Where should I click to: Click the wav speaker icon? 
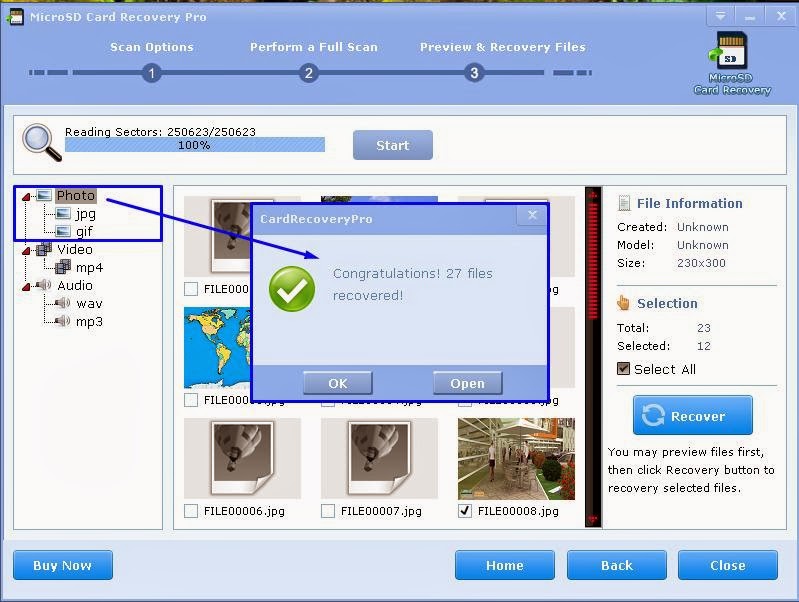point(63,303)
